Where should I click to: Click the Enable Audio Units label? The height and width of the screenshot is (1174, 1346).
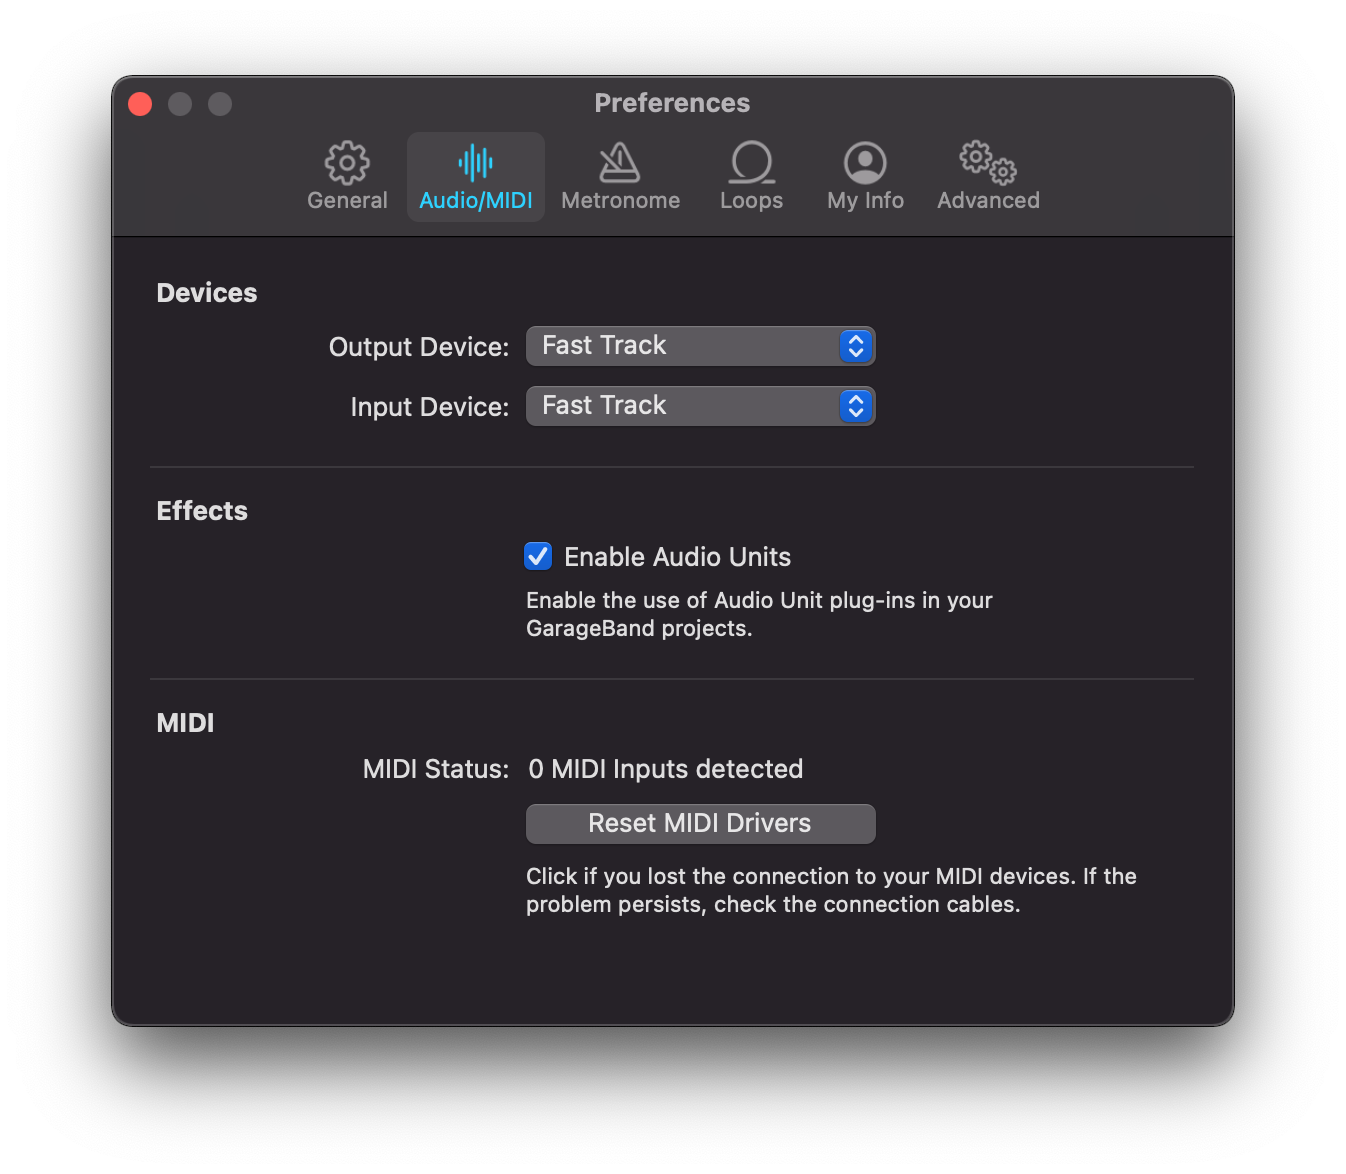[677, 557]
